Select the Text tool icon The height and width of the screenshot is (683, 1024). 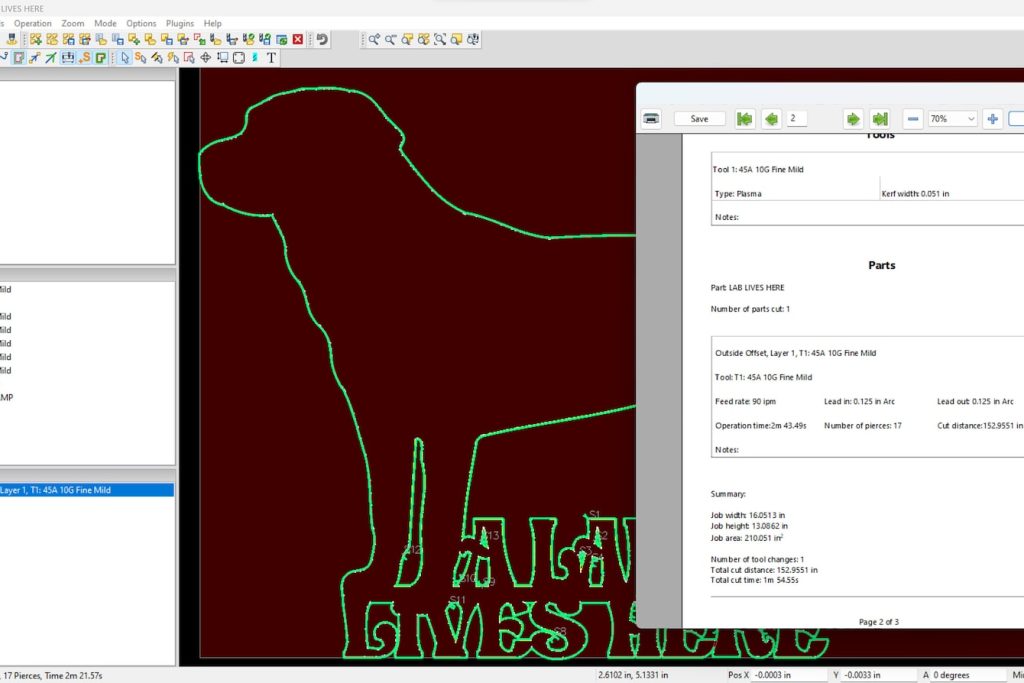click(x=271, y=58)
